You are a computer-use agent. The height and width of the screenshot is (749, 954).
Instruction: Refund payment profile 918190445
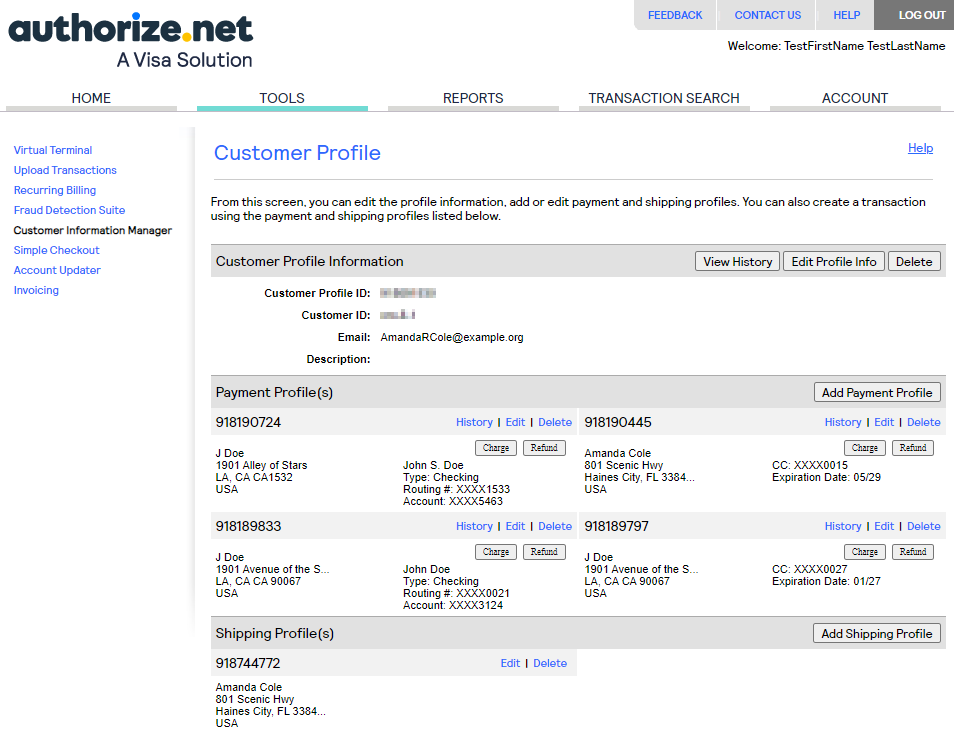pyautogui.click(x=912, y=448)
